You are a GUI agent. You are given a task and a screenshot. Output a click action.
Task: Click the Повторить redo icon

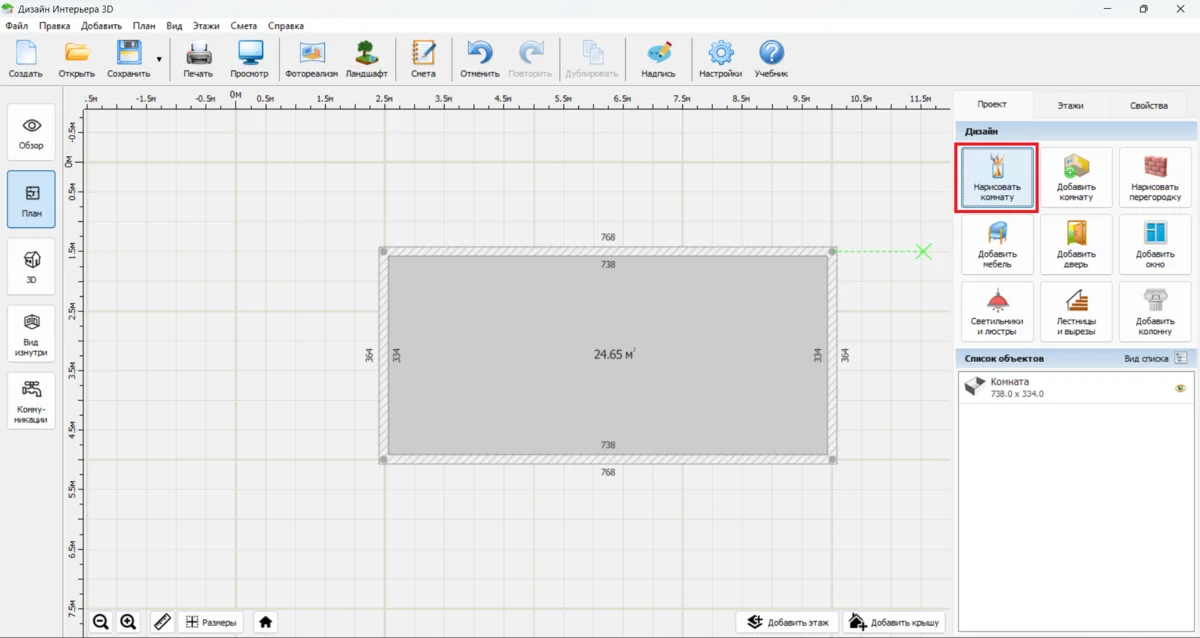[530, 59]
